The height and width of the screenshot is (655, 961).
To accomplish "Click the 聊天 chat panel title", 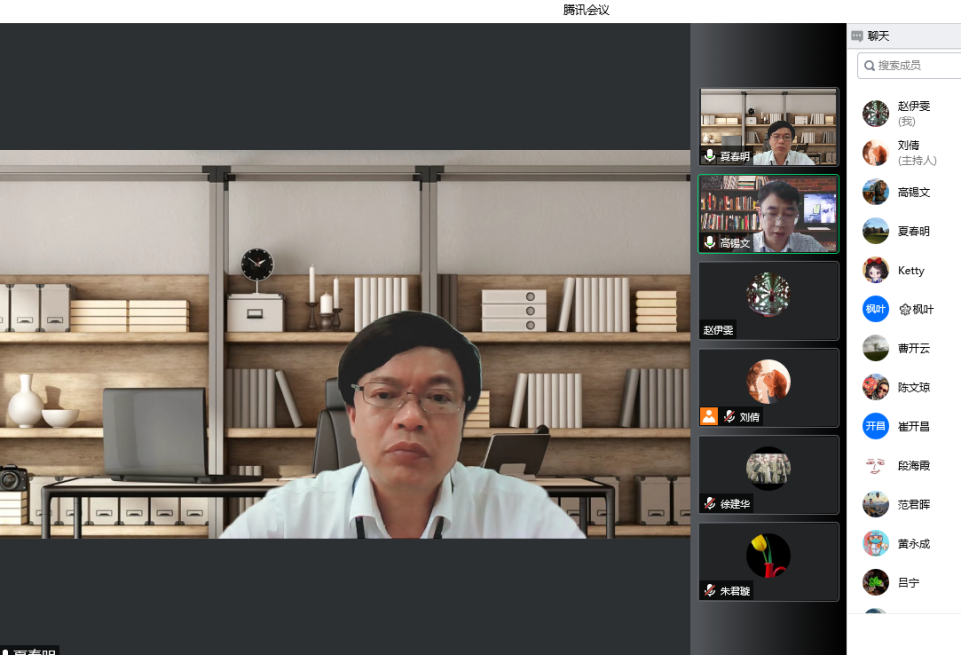I will coord(878,36).
